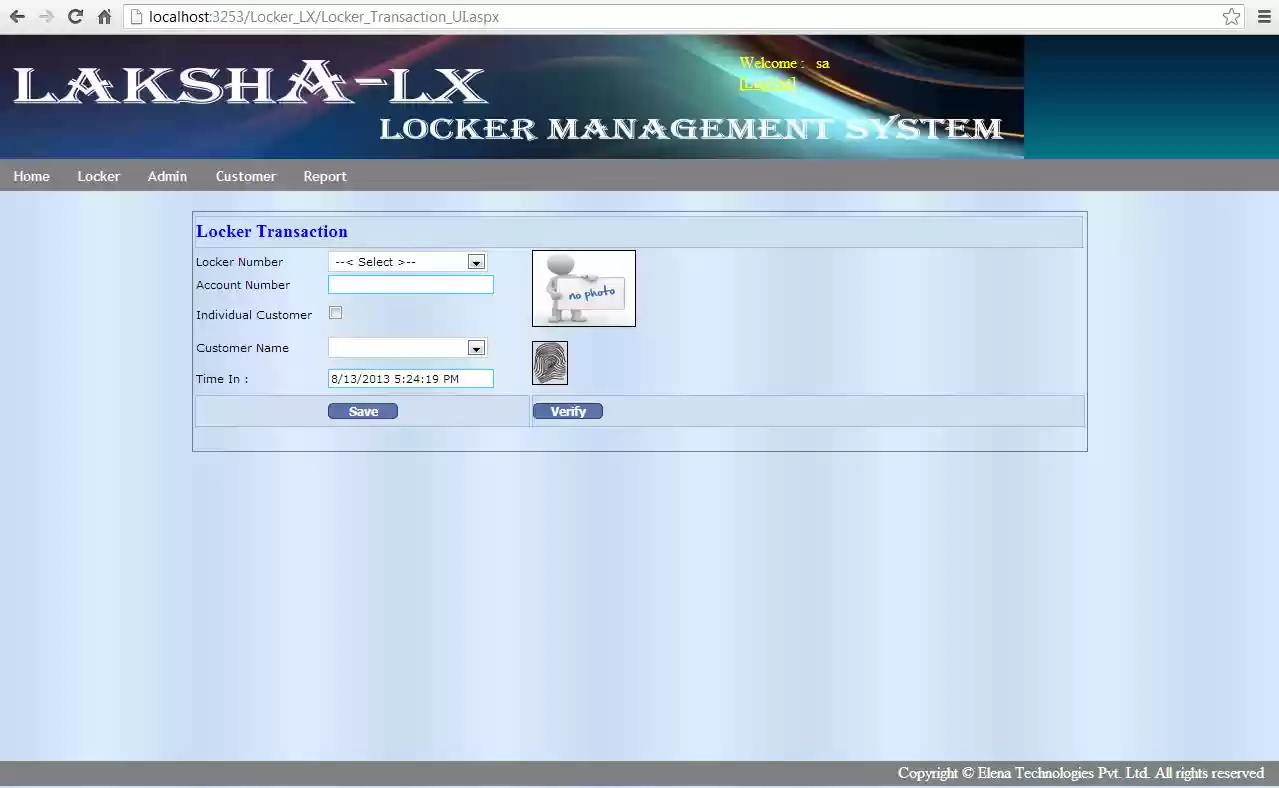
Task: Click the Save button
Action: [x=362, y=410]
